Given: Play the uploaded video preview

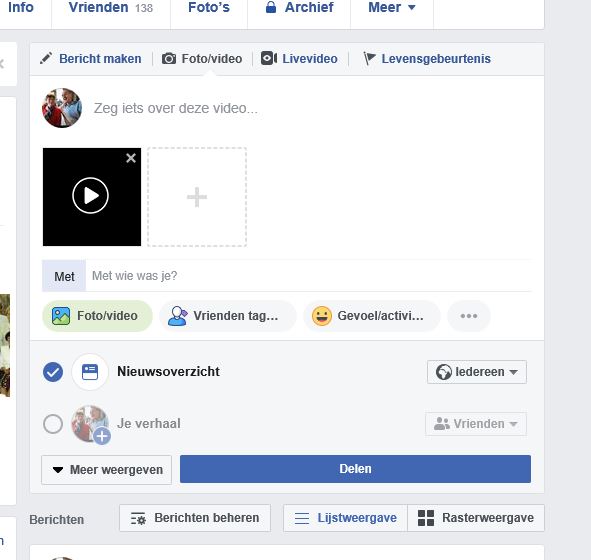Looking at the screenshot, I should point(90,196).
